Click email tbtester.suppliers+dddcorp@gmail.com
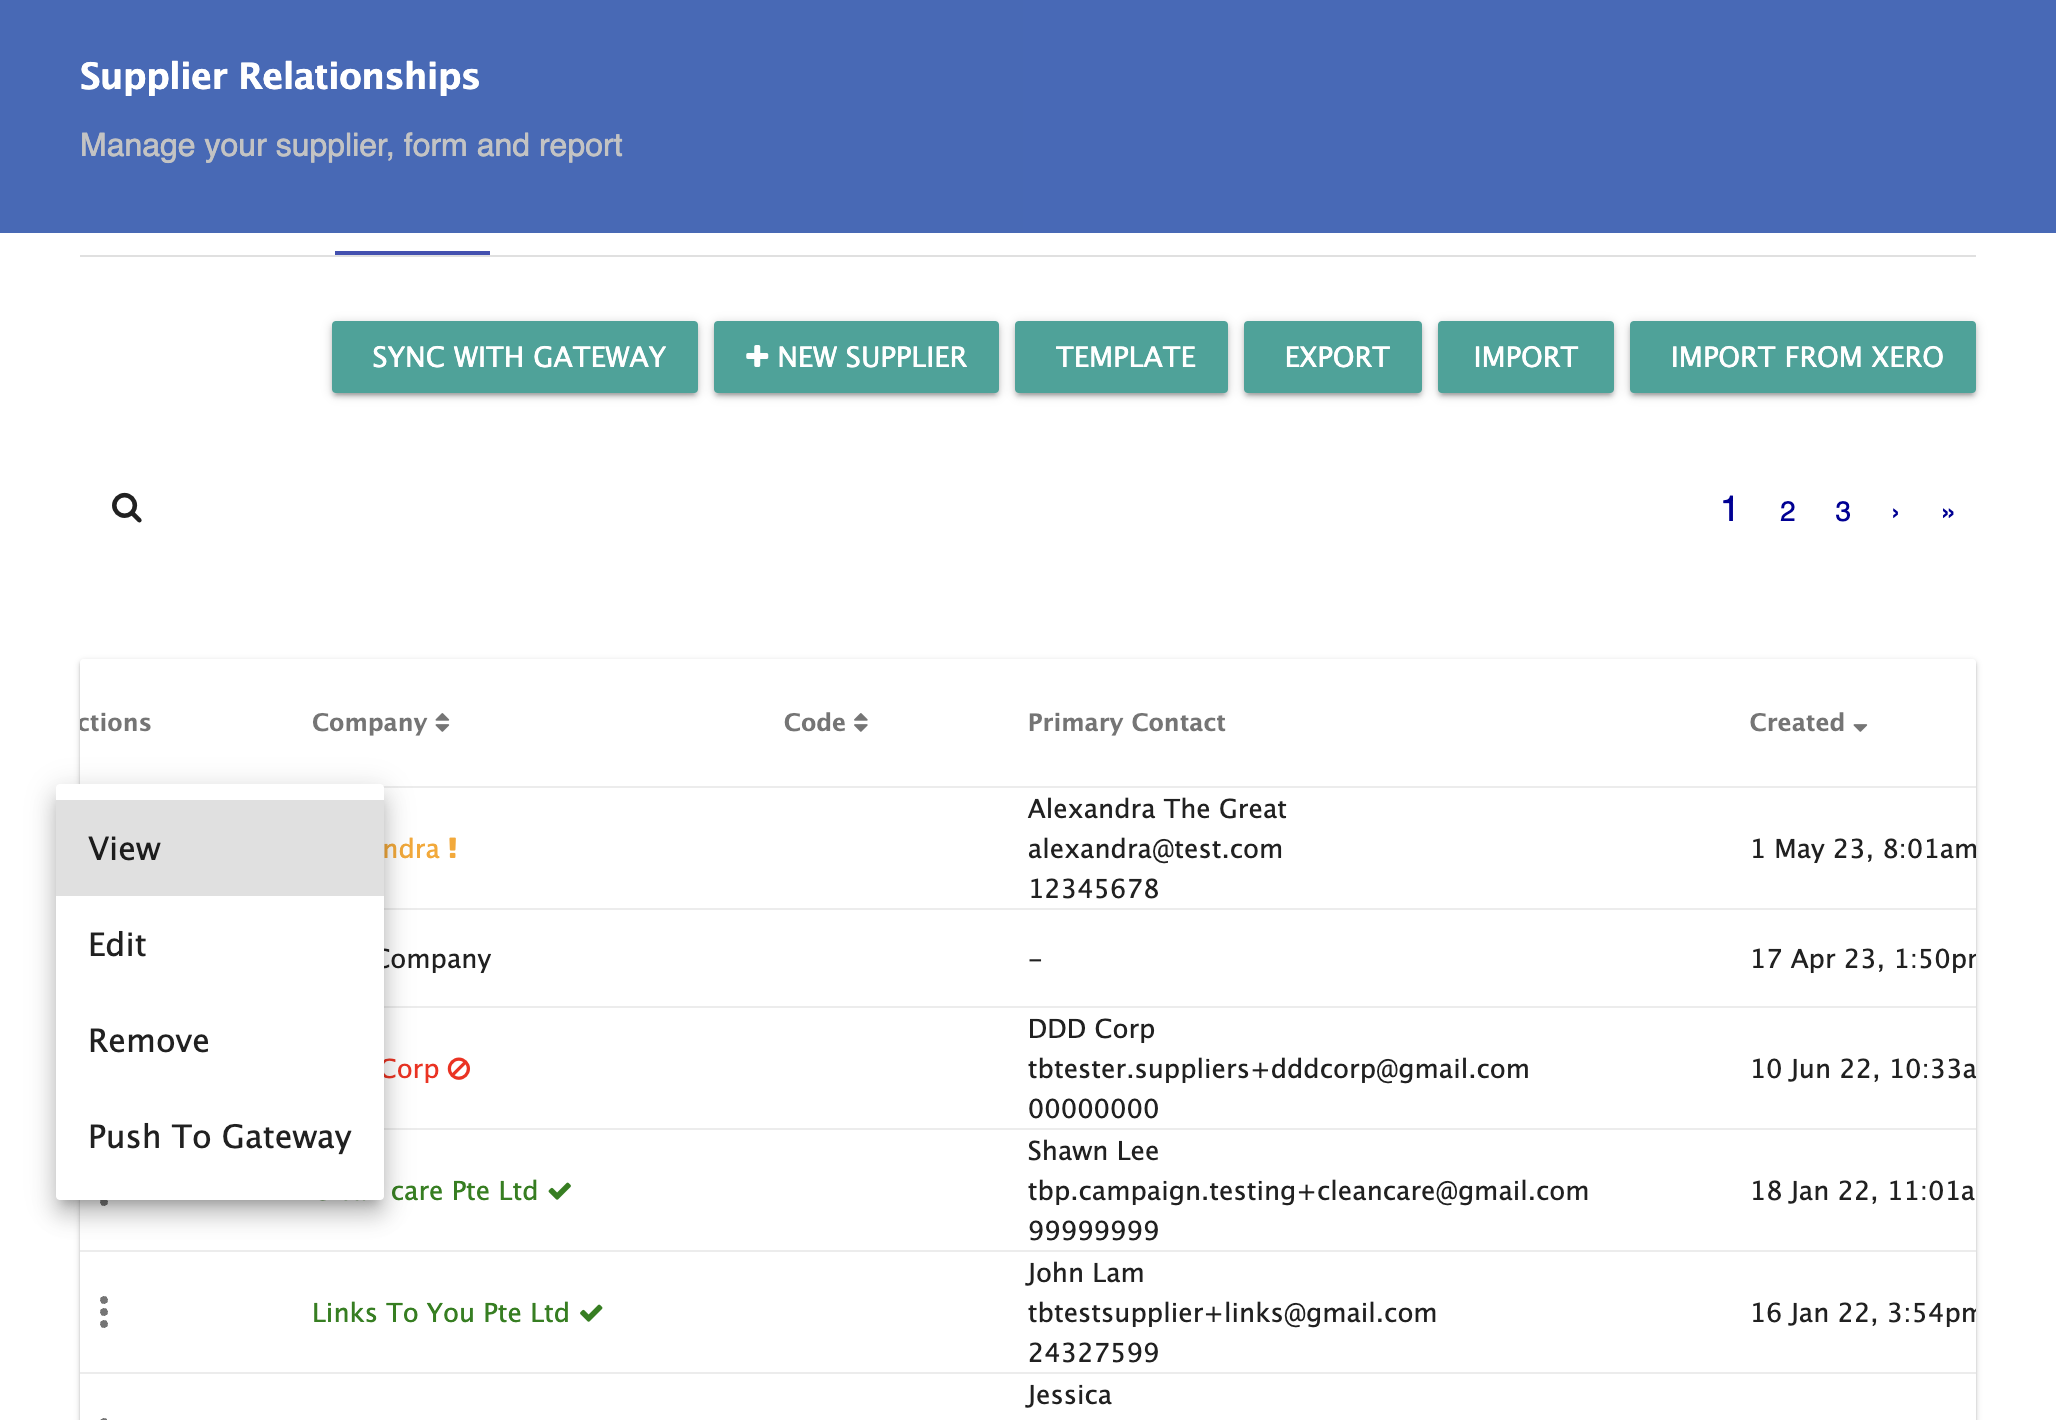The image size is (2056, 1420). click(x=1278, y=1068)
